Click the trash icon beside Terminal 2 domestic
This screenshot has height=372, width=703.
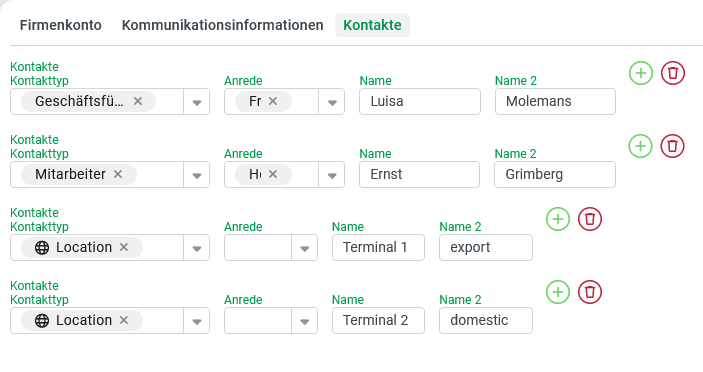tap(590, 292)
